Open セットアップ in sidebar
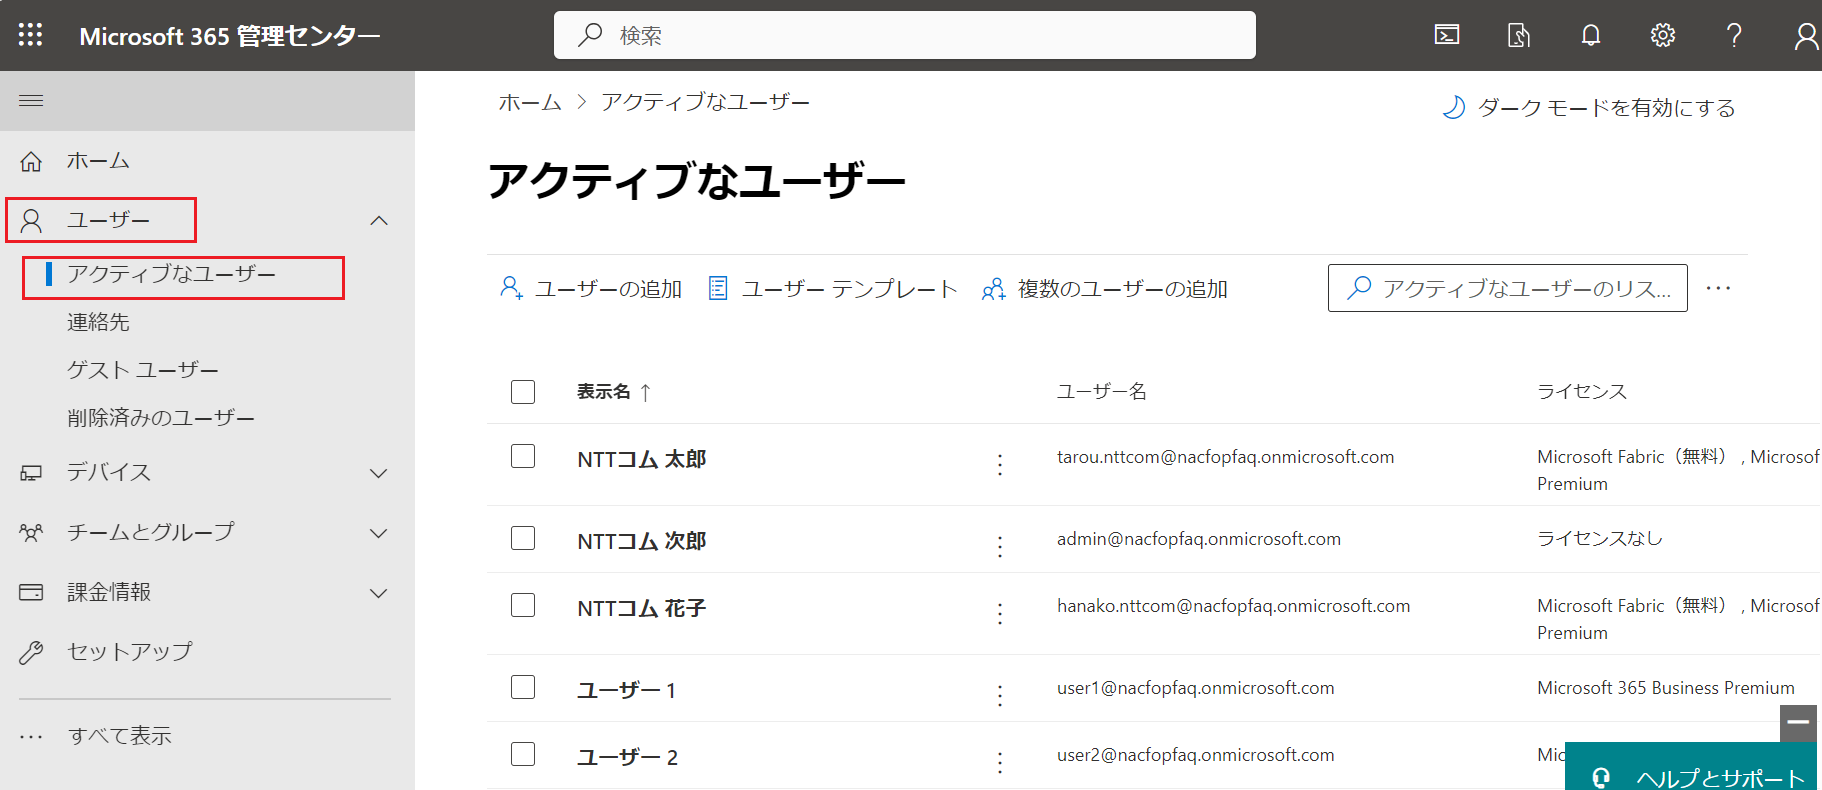The height and width of the screenshot is (790, 1822). point(129,652)
